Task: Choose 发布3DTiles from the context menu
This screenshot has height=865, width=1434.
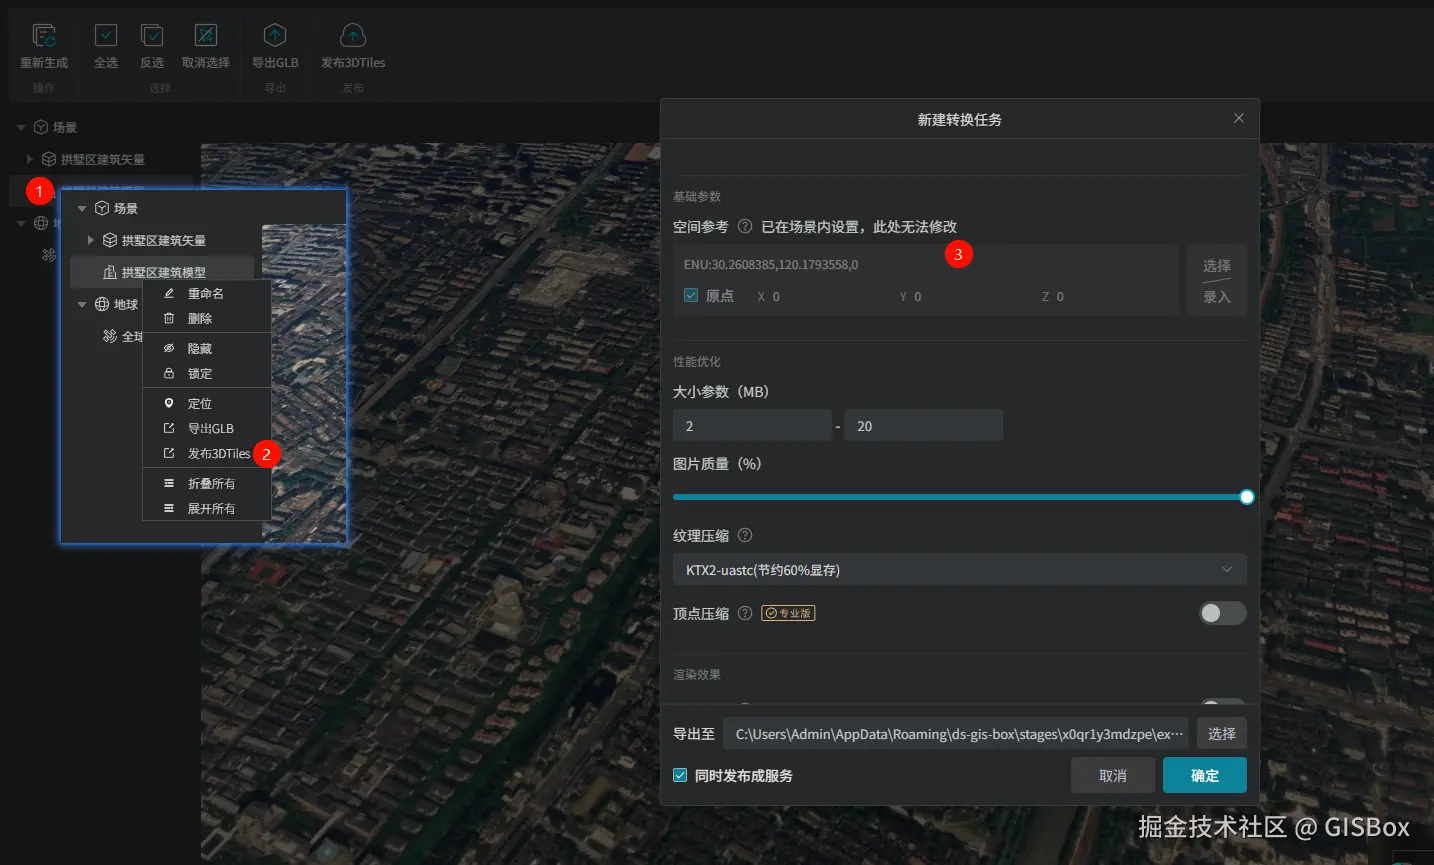Action: [x=207, y=454]
